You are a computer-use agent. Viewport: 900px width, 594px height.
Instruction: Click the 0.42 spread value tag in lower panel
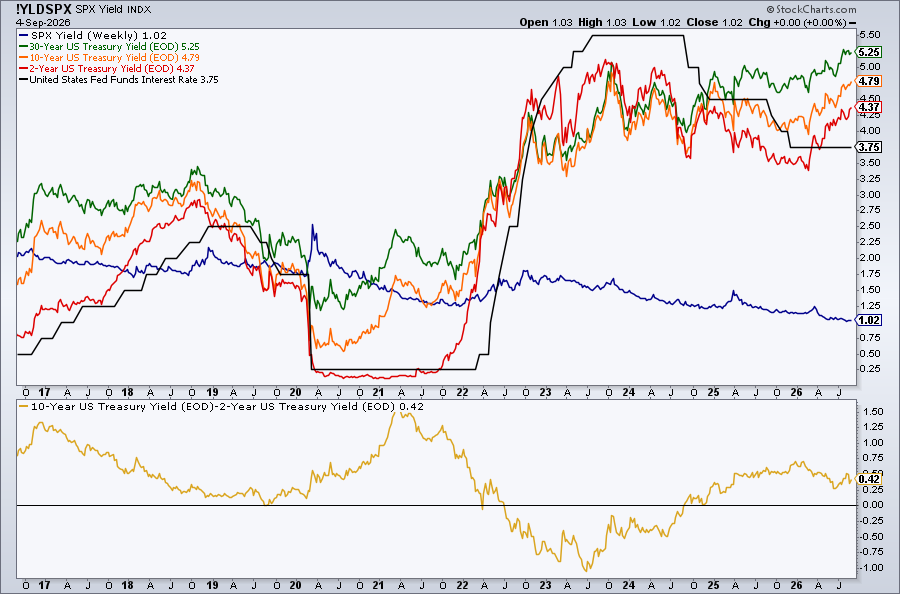tap(869, 479)
